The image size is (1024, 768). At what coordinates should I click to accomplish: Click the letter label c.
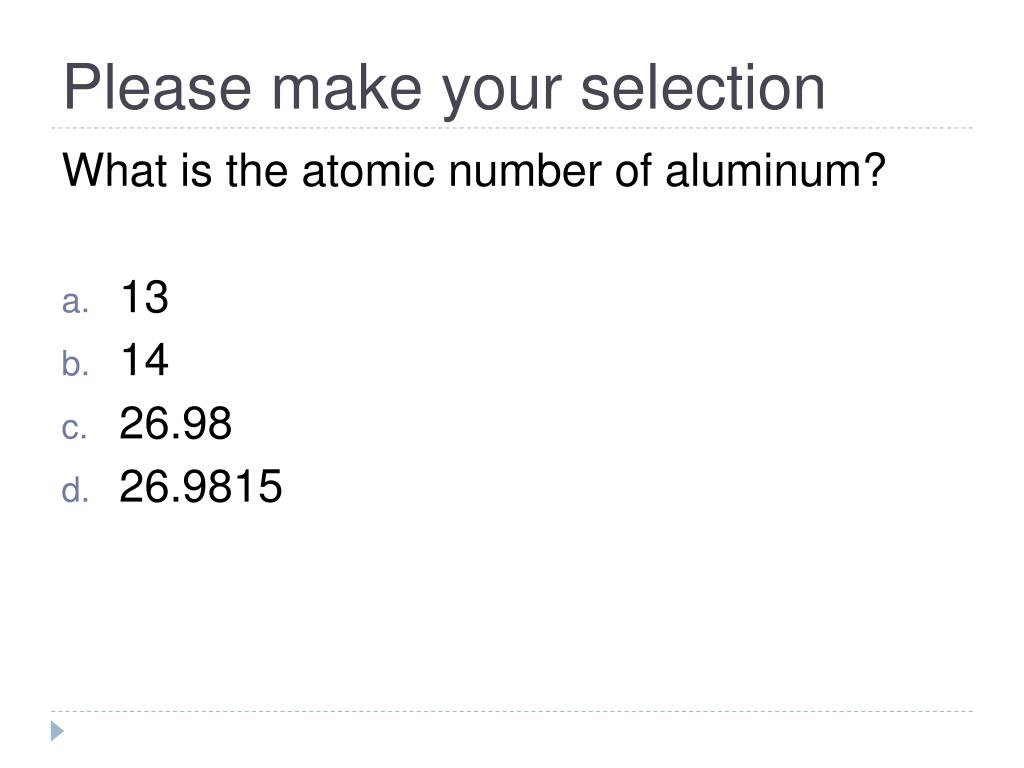(74, 428)
